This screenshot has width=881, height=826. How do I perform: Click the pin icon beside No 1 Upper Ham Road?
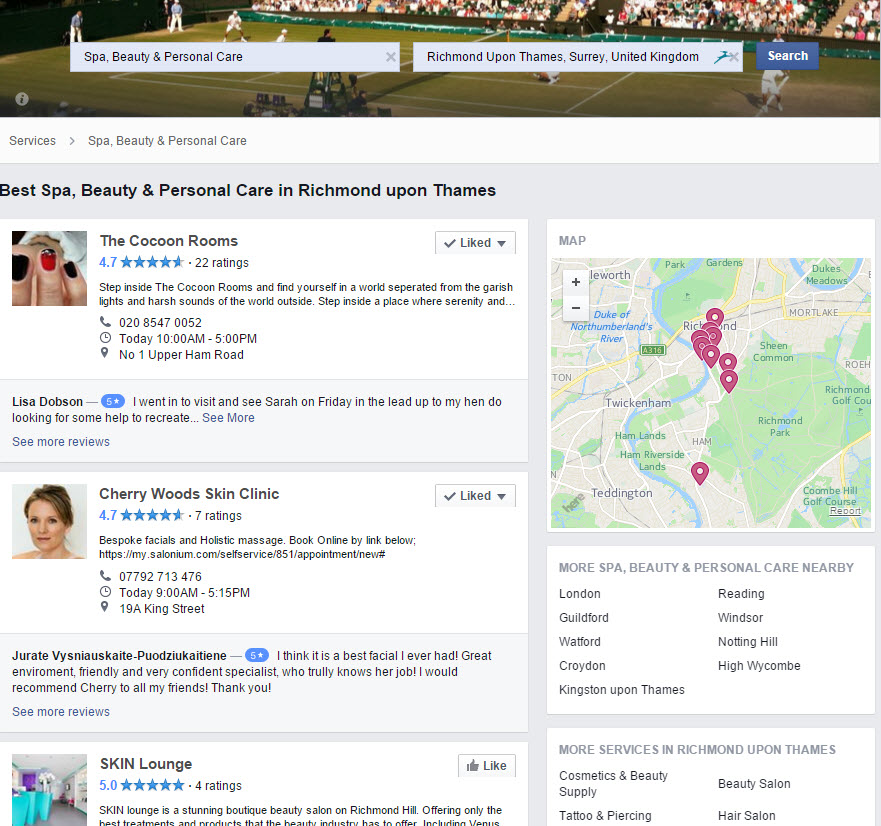tap(104, 354)
